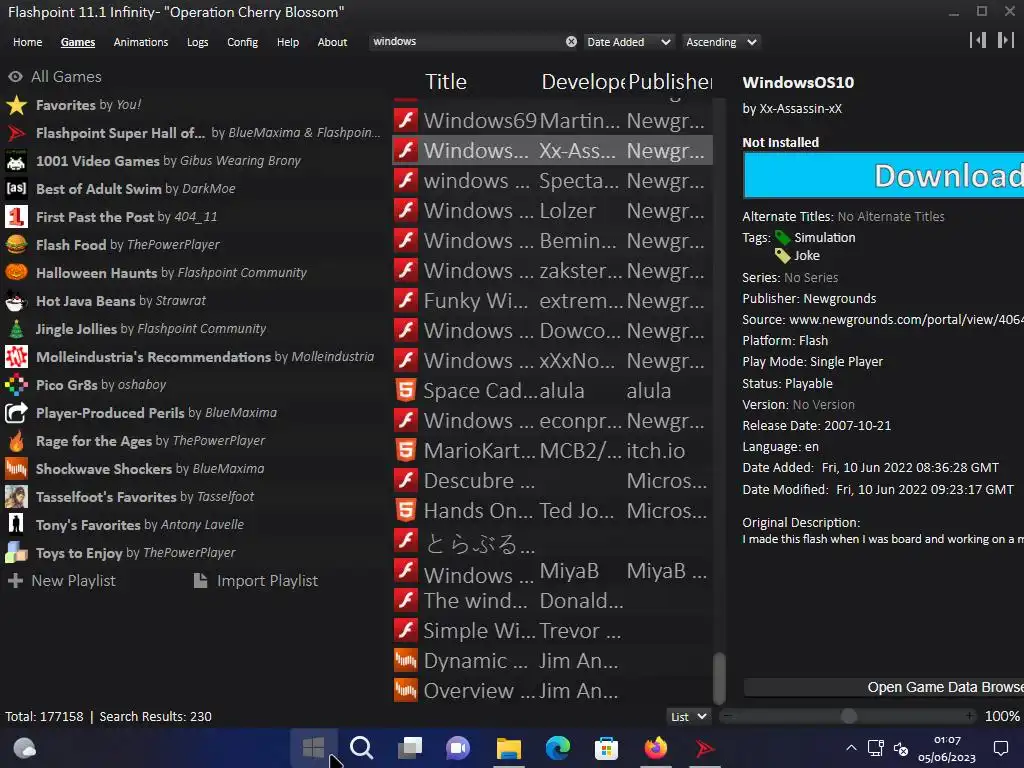Open the List layout dropdown

pos(689,716)
